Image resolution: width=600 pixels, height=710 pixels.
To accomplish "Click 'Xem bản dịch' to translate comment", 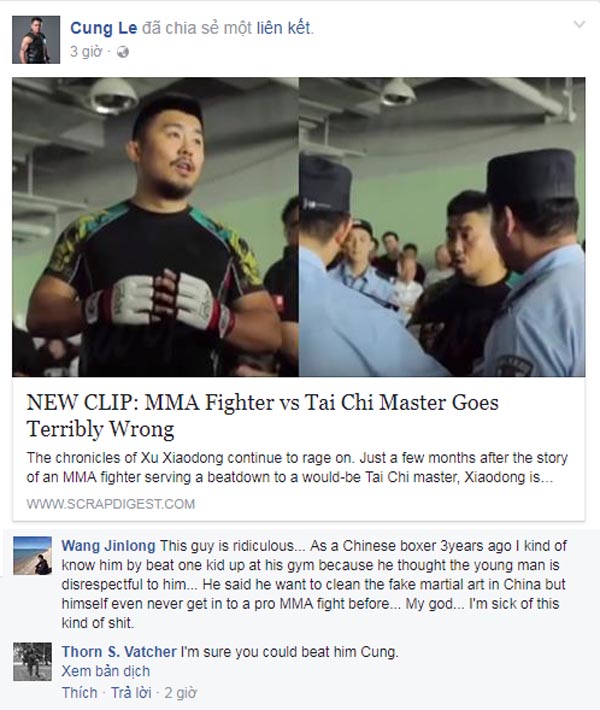I will (106, 671).
